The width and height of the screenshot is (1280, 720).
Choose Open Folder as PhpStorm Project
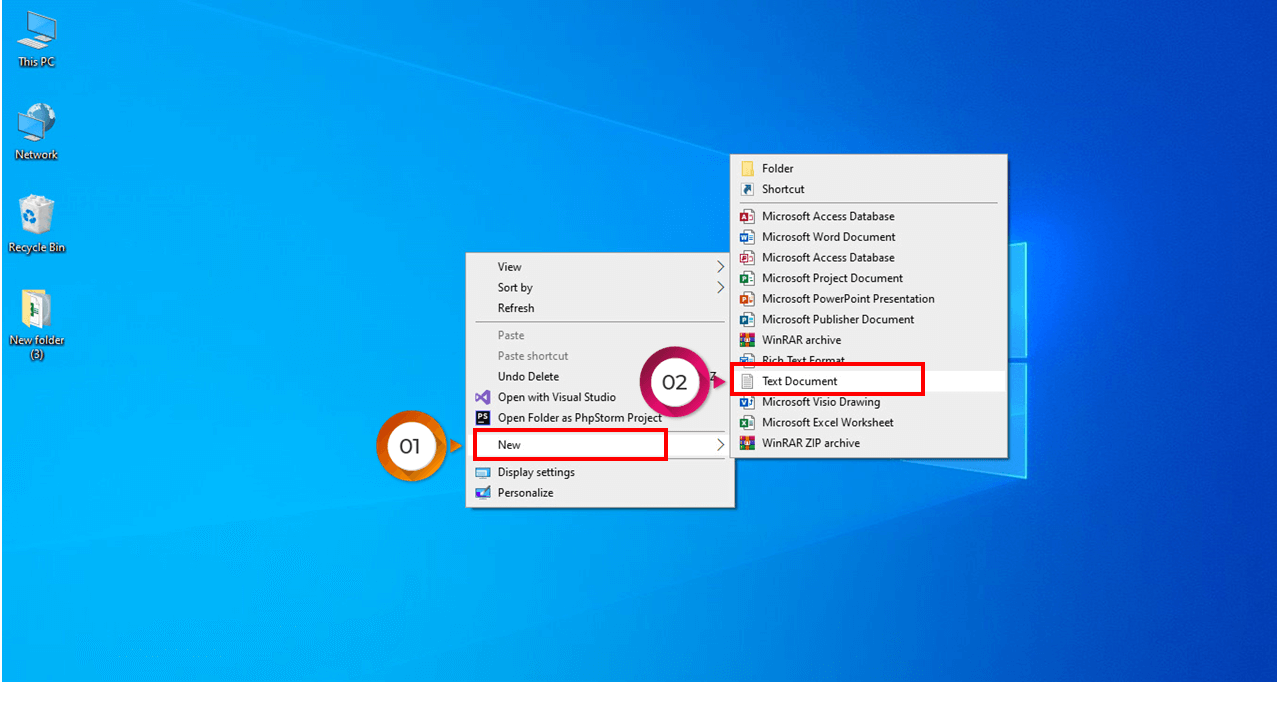(579, 418)
